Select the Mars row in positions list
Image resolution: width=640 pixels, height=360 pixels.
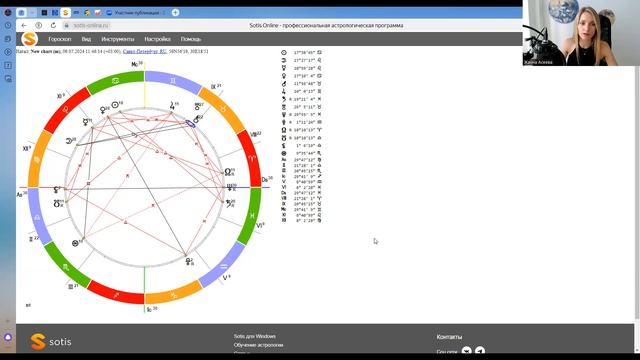302,84
